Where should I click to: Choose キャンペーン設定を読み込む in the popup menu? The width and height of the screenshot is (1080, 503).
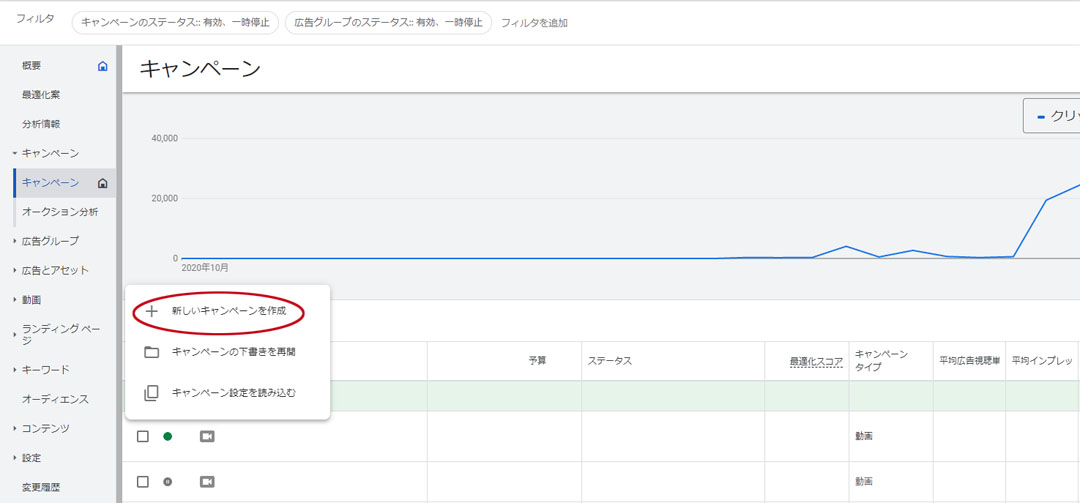coord(233,393)
